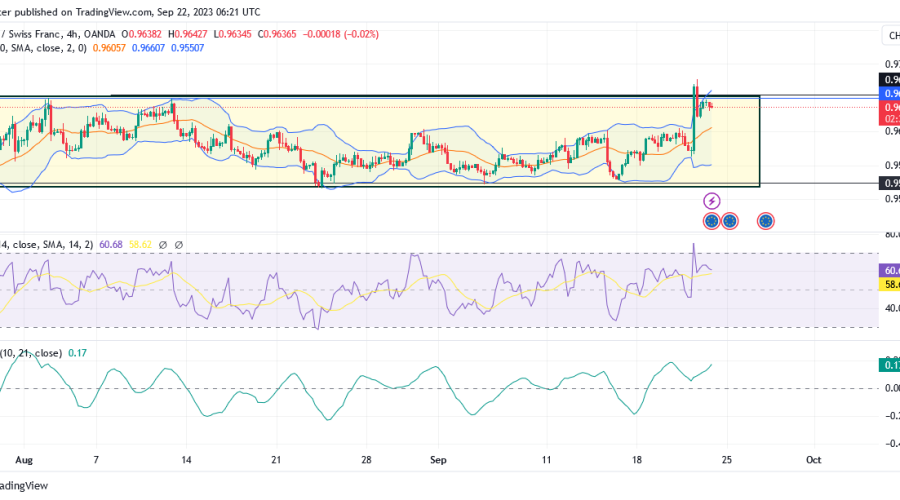Click the 'Aug' date on time axis
Screen dimensions: 900x500
click(24, 460)
